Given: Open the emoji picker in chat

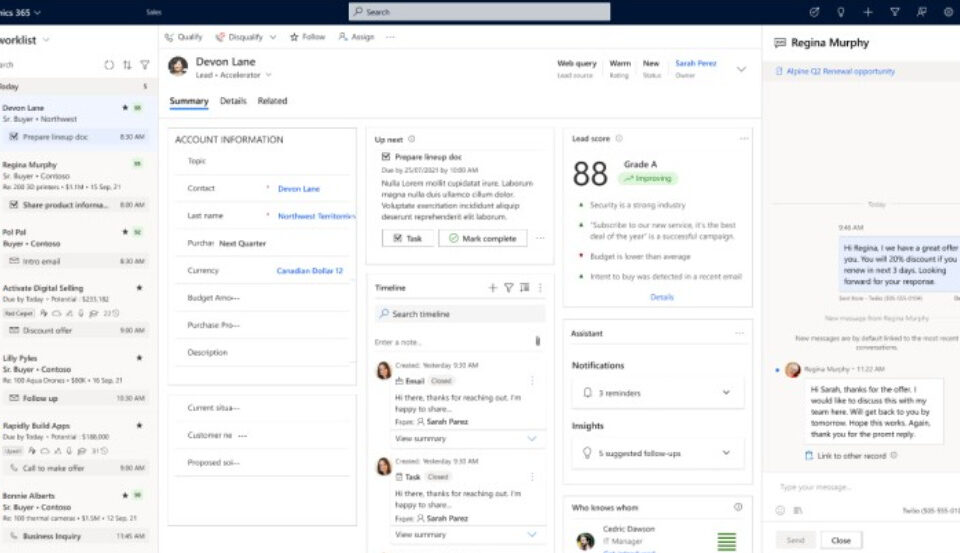Looking at the screenshot, I should pos(780,510).
